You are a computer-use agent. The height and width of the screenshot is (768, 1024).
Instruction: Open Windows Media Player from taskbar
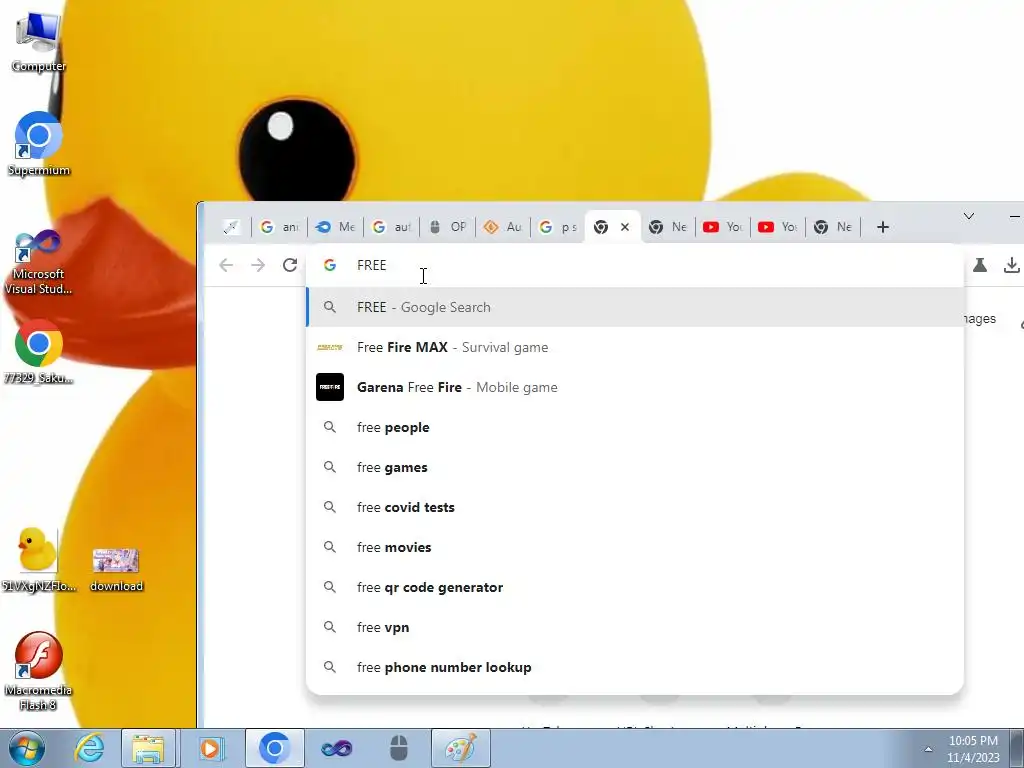210,748
